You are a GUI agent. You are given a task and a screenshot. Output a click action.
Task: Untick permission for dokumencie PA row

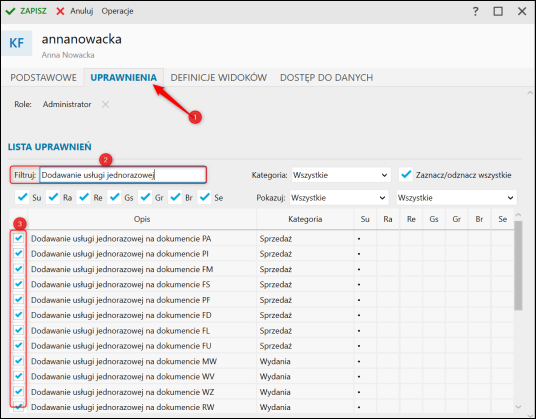pos(18,238)
